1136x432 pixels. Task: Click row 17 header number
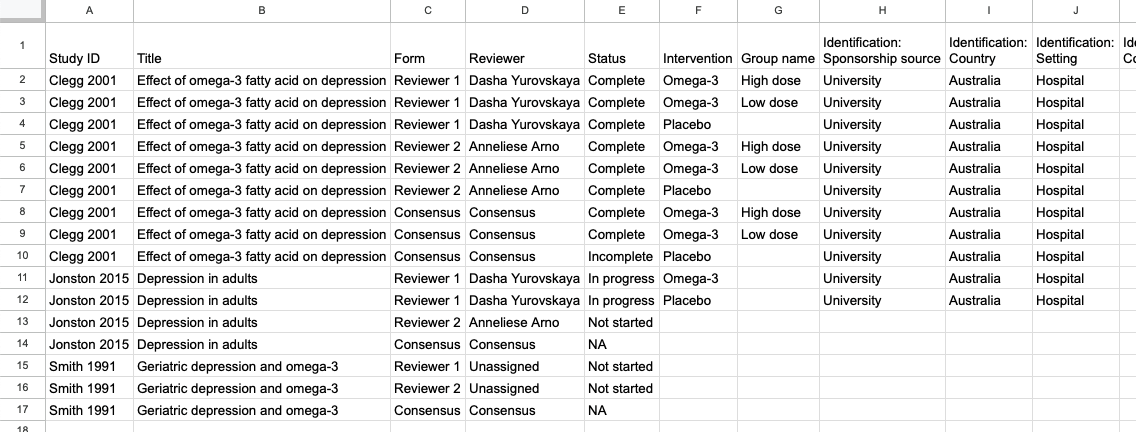[x=21, y=410]
